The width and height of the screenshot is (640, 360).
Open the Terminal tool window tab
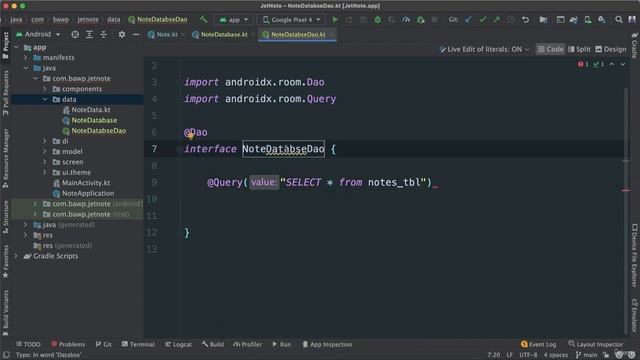[138, 344]
